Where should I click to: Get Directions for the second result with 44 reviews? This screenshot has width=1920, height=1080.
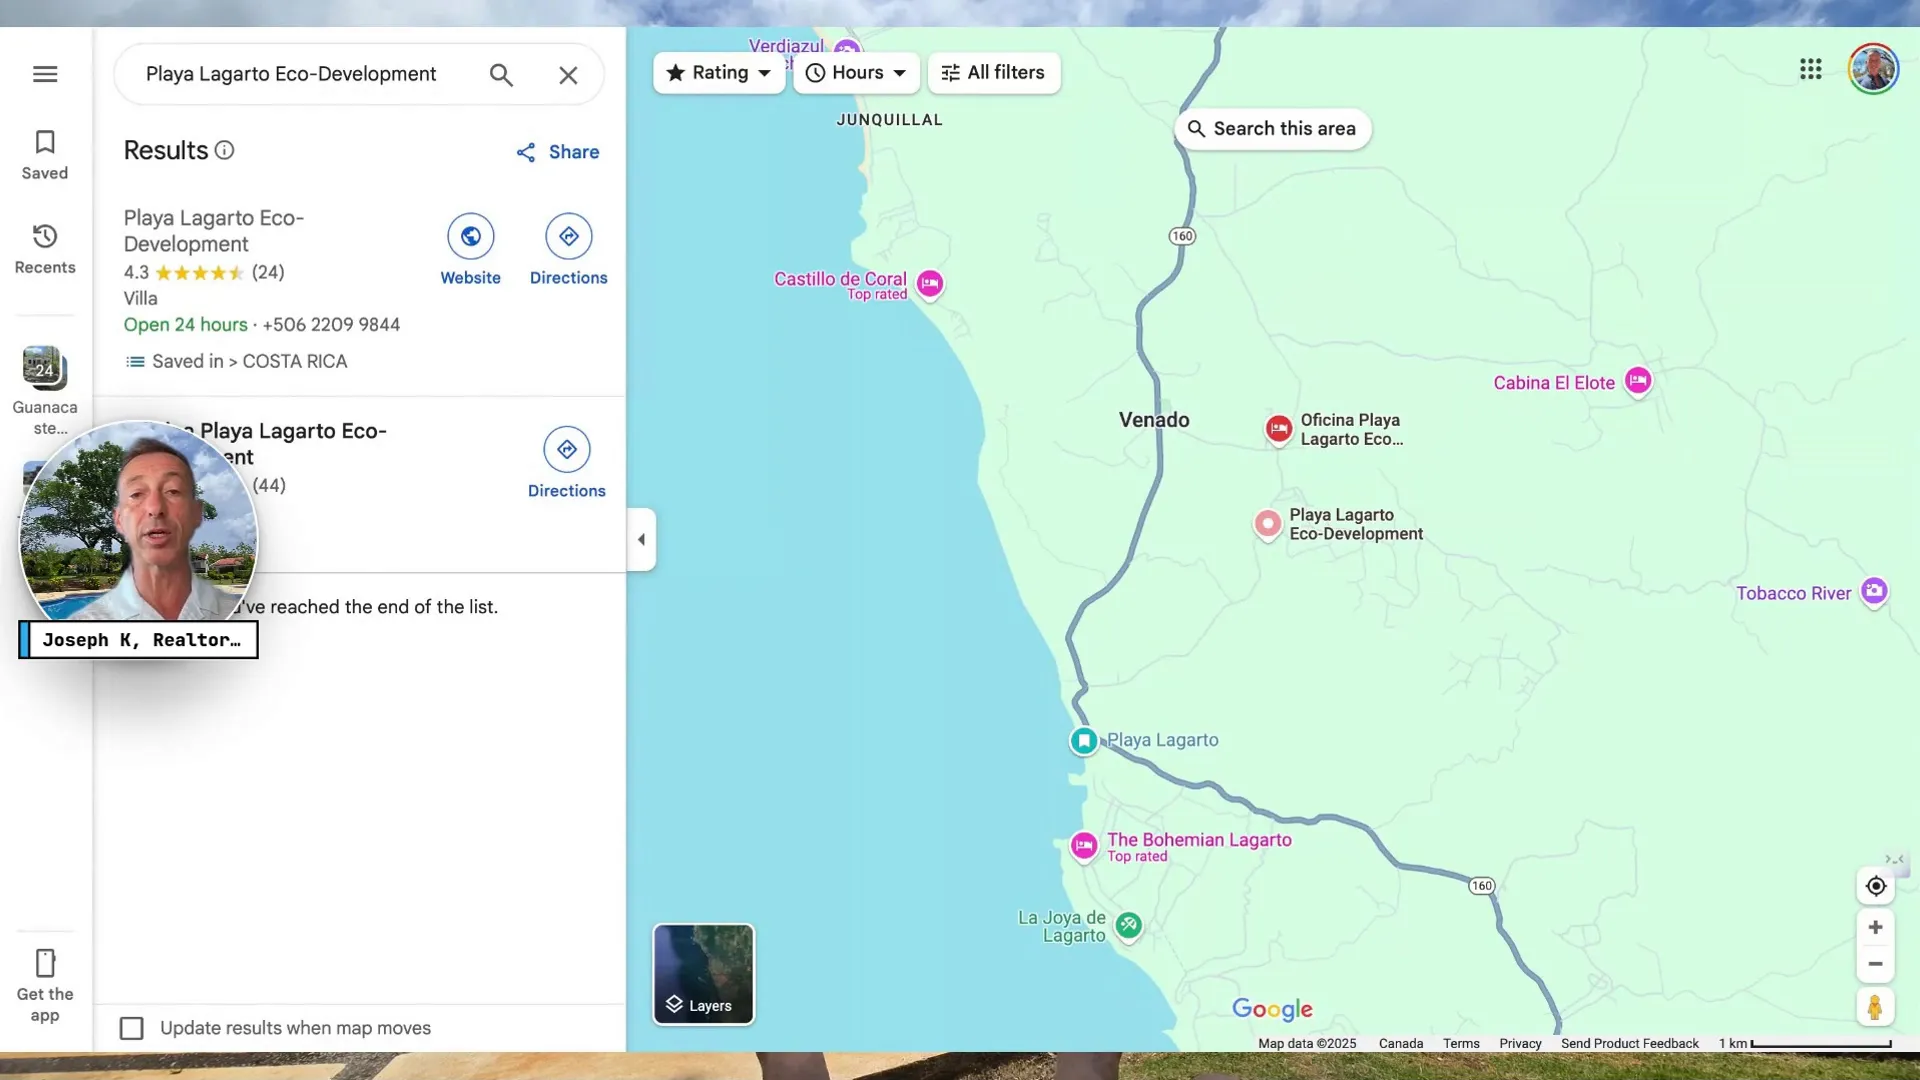pyautogui.click(x=567, y=463)
